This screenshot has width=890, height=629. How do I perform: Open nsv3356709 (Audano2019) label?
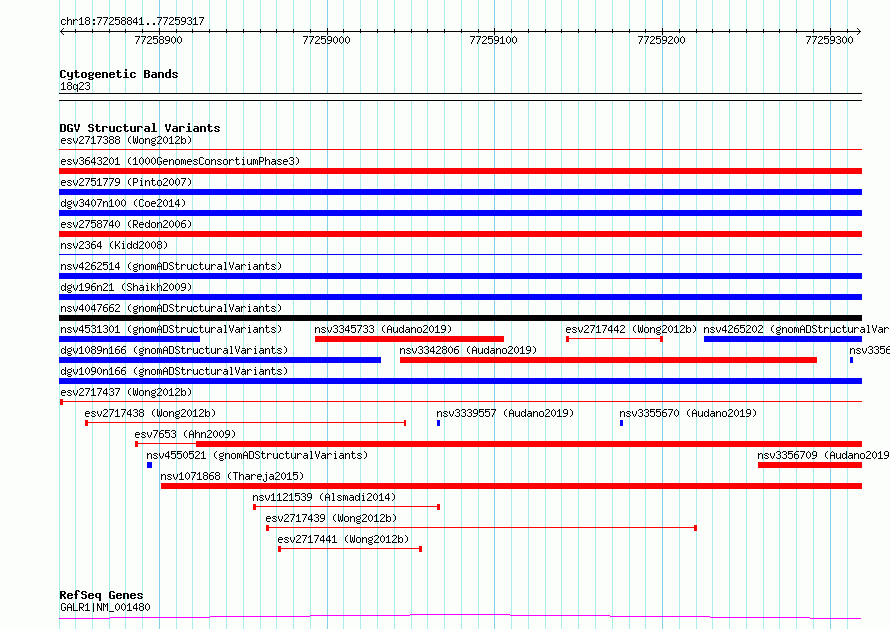pos(823,455)
